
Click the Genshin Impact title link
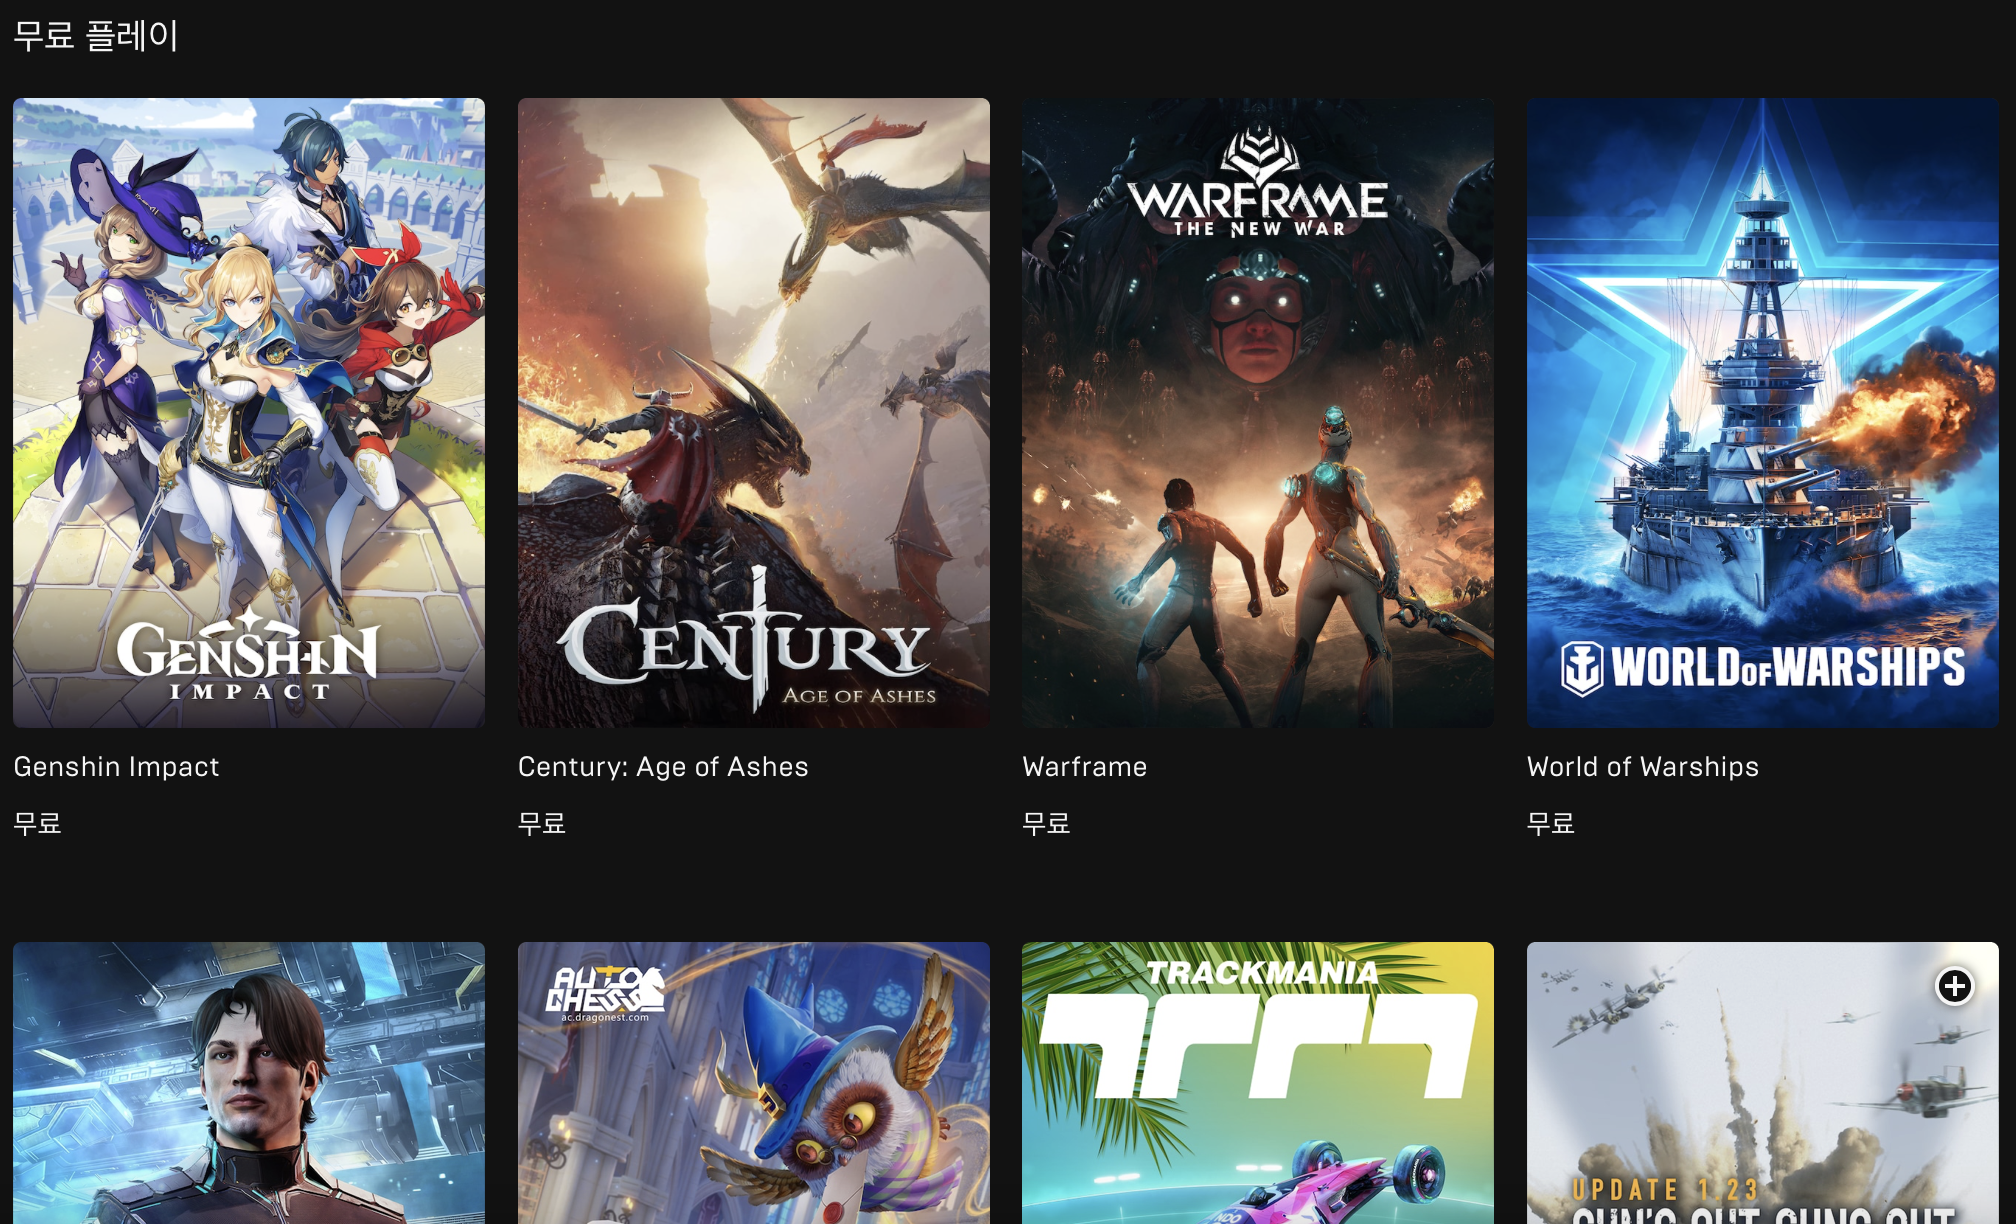116,767
